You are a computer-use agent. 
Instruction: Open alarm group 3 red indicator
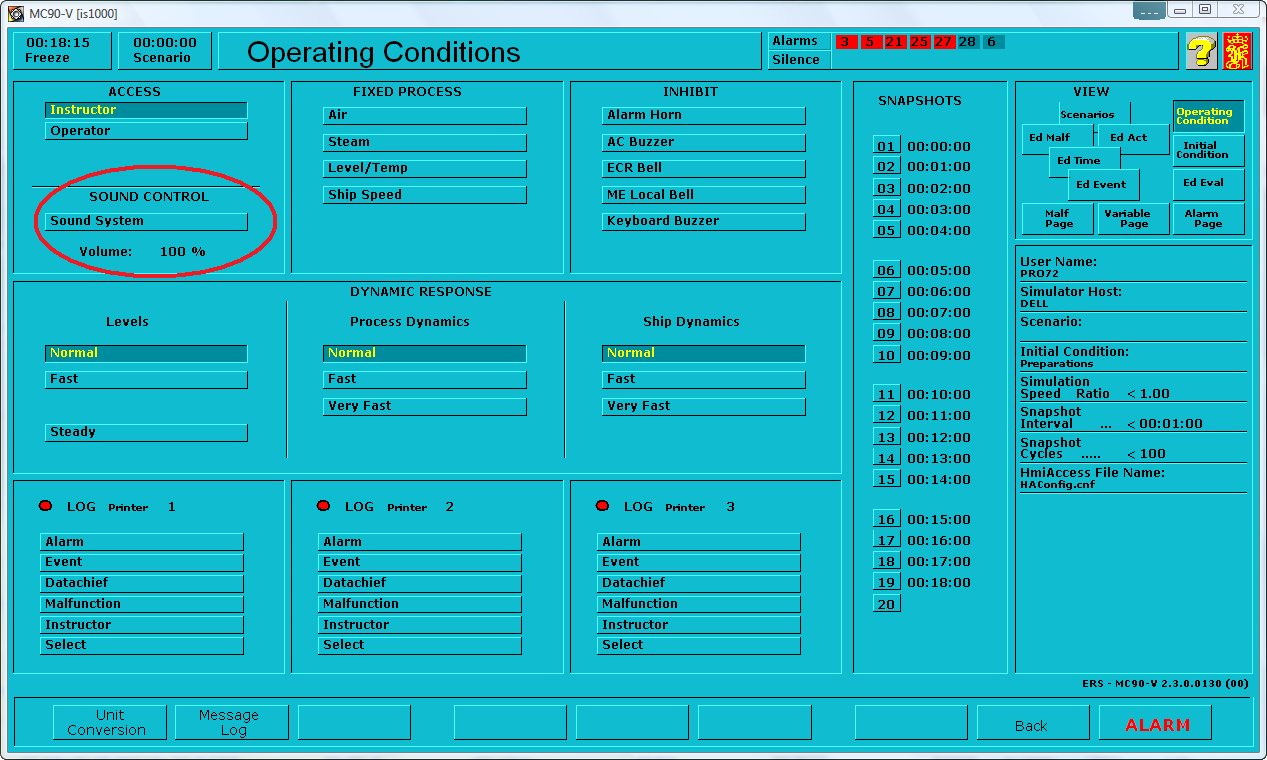[845, 42]
